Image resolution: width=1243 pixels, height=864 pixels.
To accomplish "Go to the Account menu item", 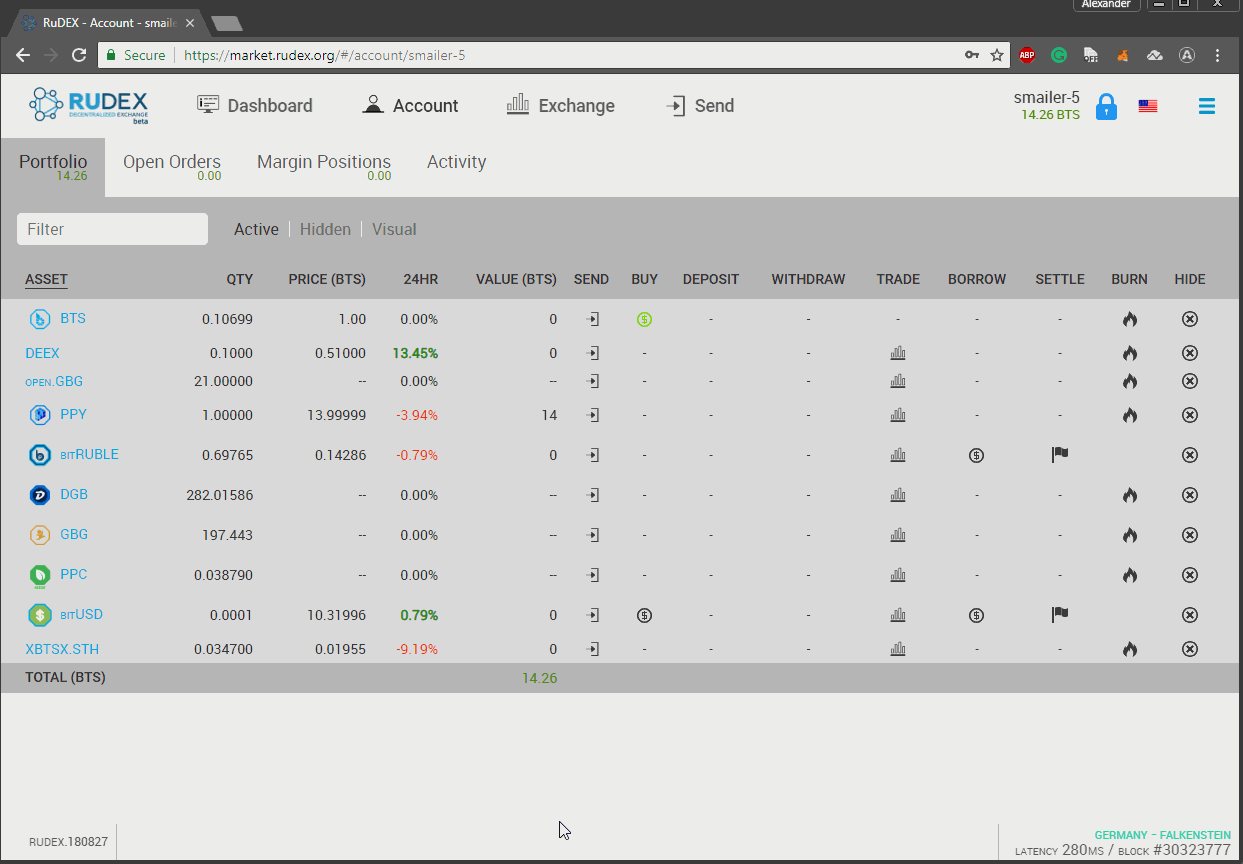I will 410,105.
